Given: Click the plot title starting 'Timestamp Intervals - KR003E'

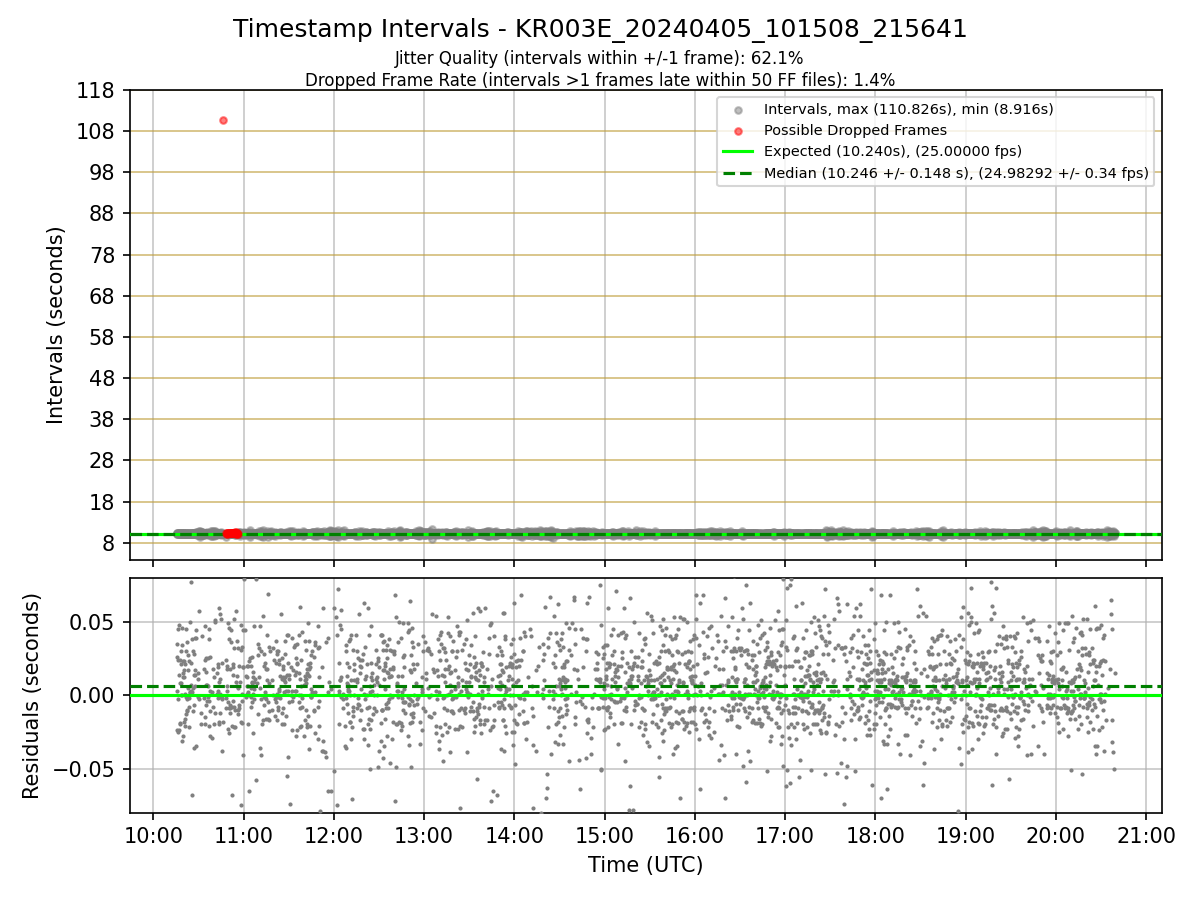Looking at the screenshot, I should click(600, 29).
